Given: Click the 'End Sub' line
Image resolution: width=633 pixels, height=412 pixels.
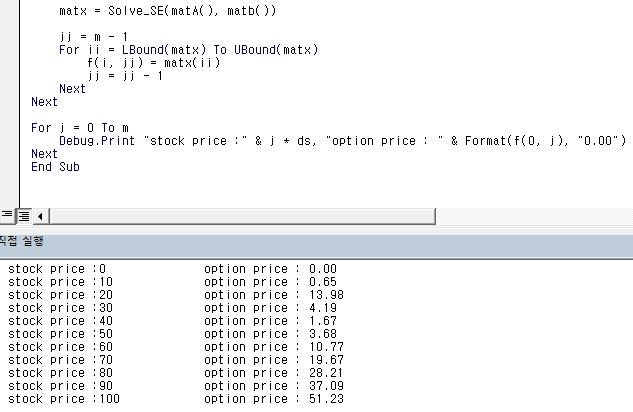Looking at the screenshot, I should (55, 167).
